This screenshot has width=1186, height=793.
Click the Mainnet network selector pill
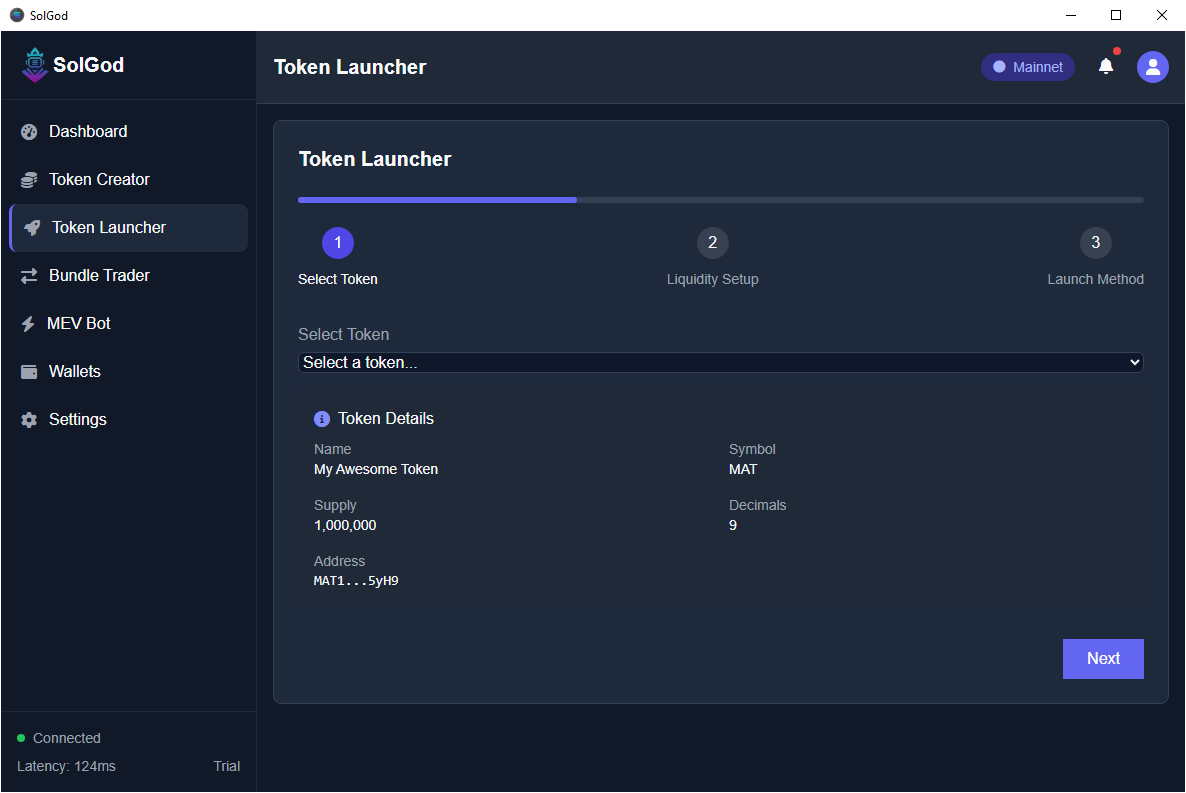[x=1027, y=66]
